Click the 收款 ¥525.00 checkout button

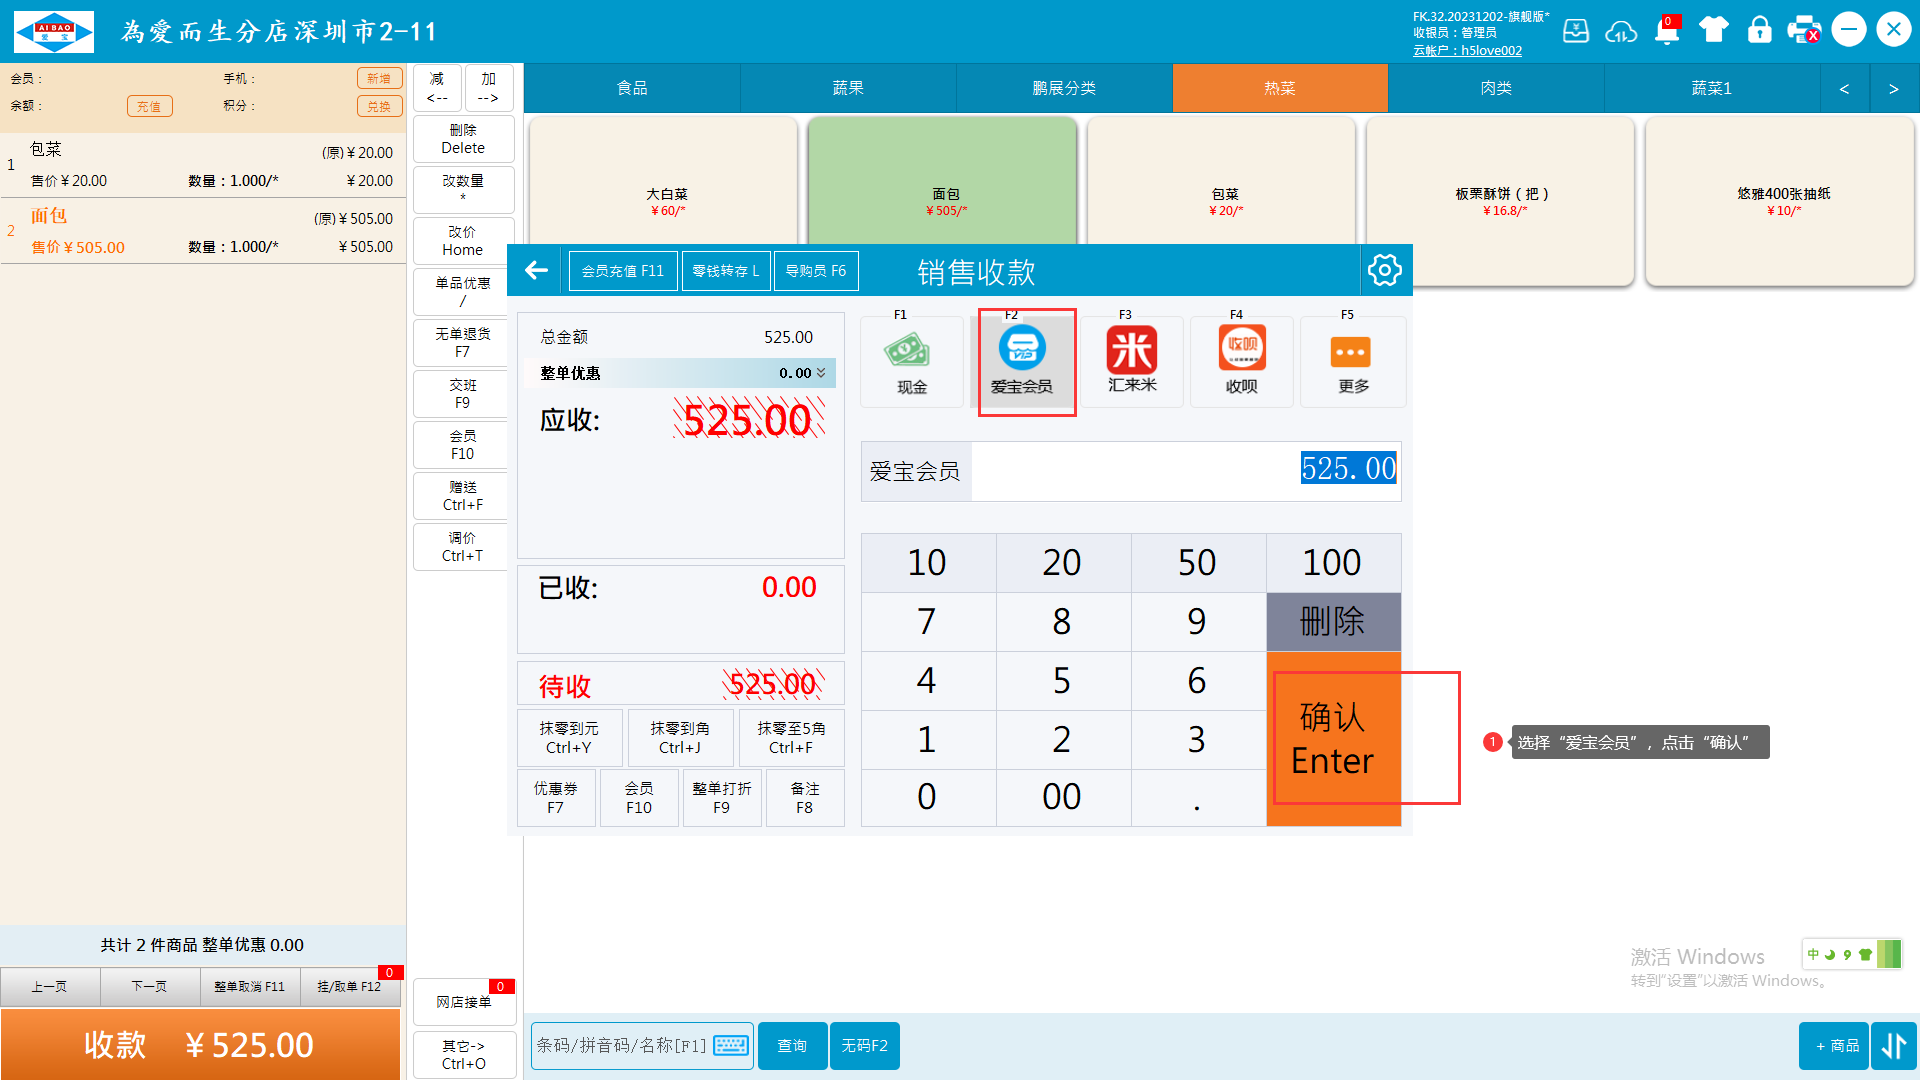point(200,1045)
